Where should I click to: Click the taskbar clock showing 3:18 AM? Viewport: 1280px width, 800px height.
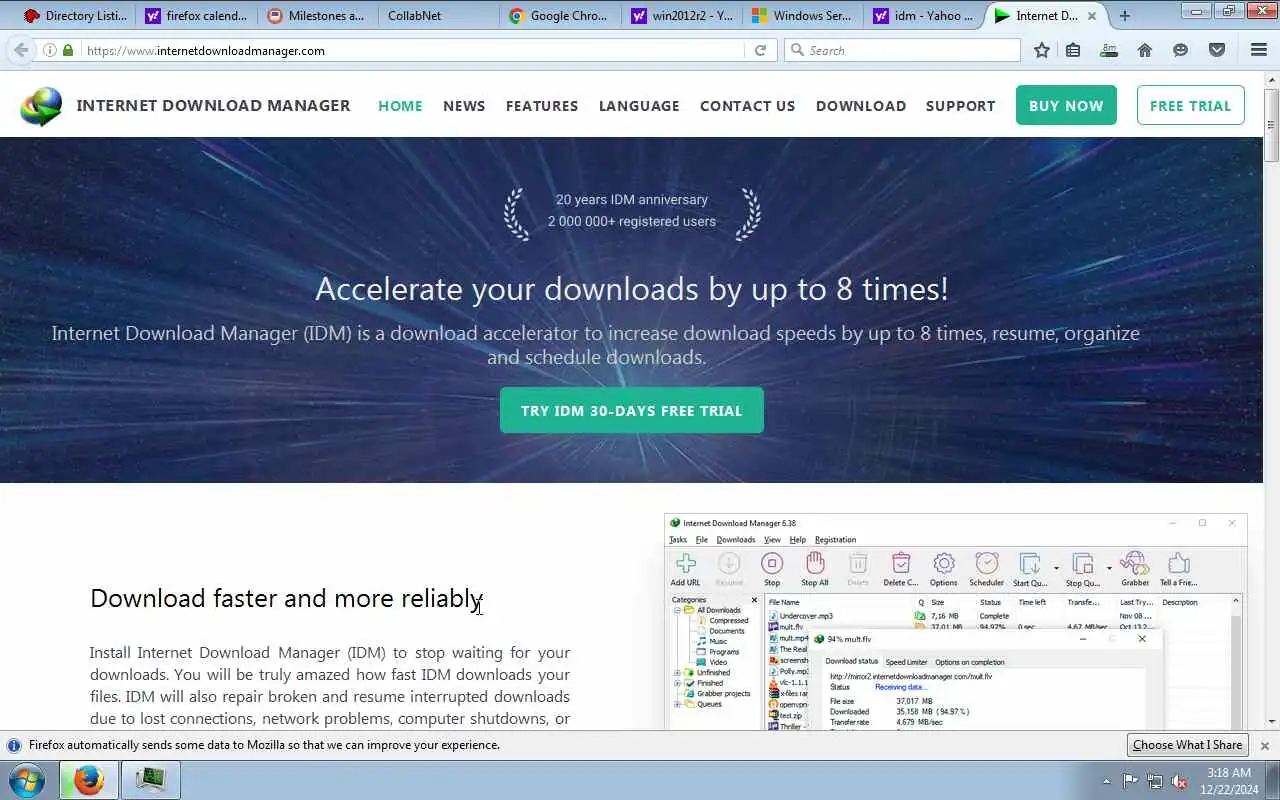tap(1230, 781)
